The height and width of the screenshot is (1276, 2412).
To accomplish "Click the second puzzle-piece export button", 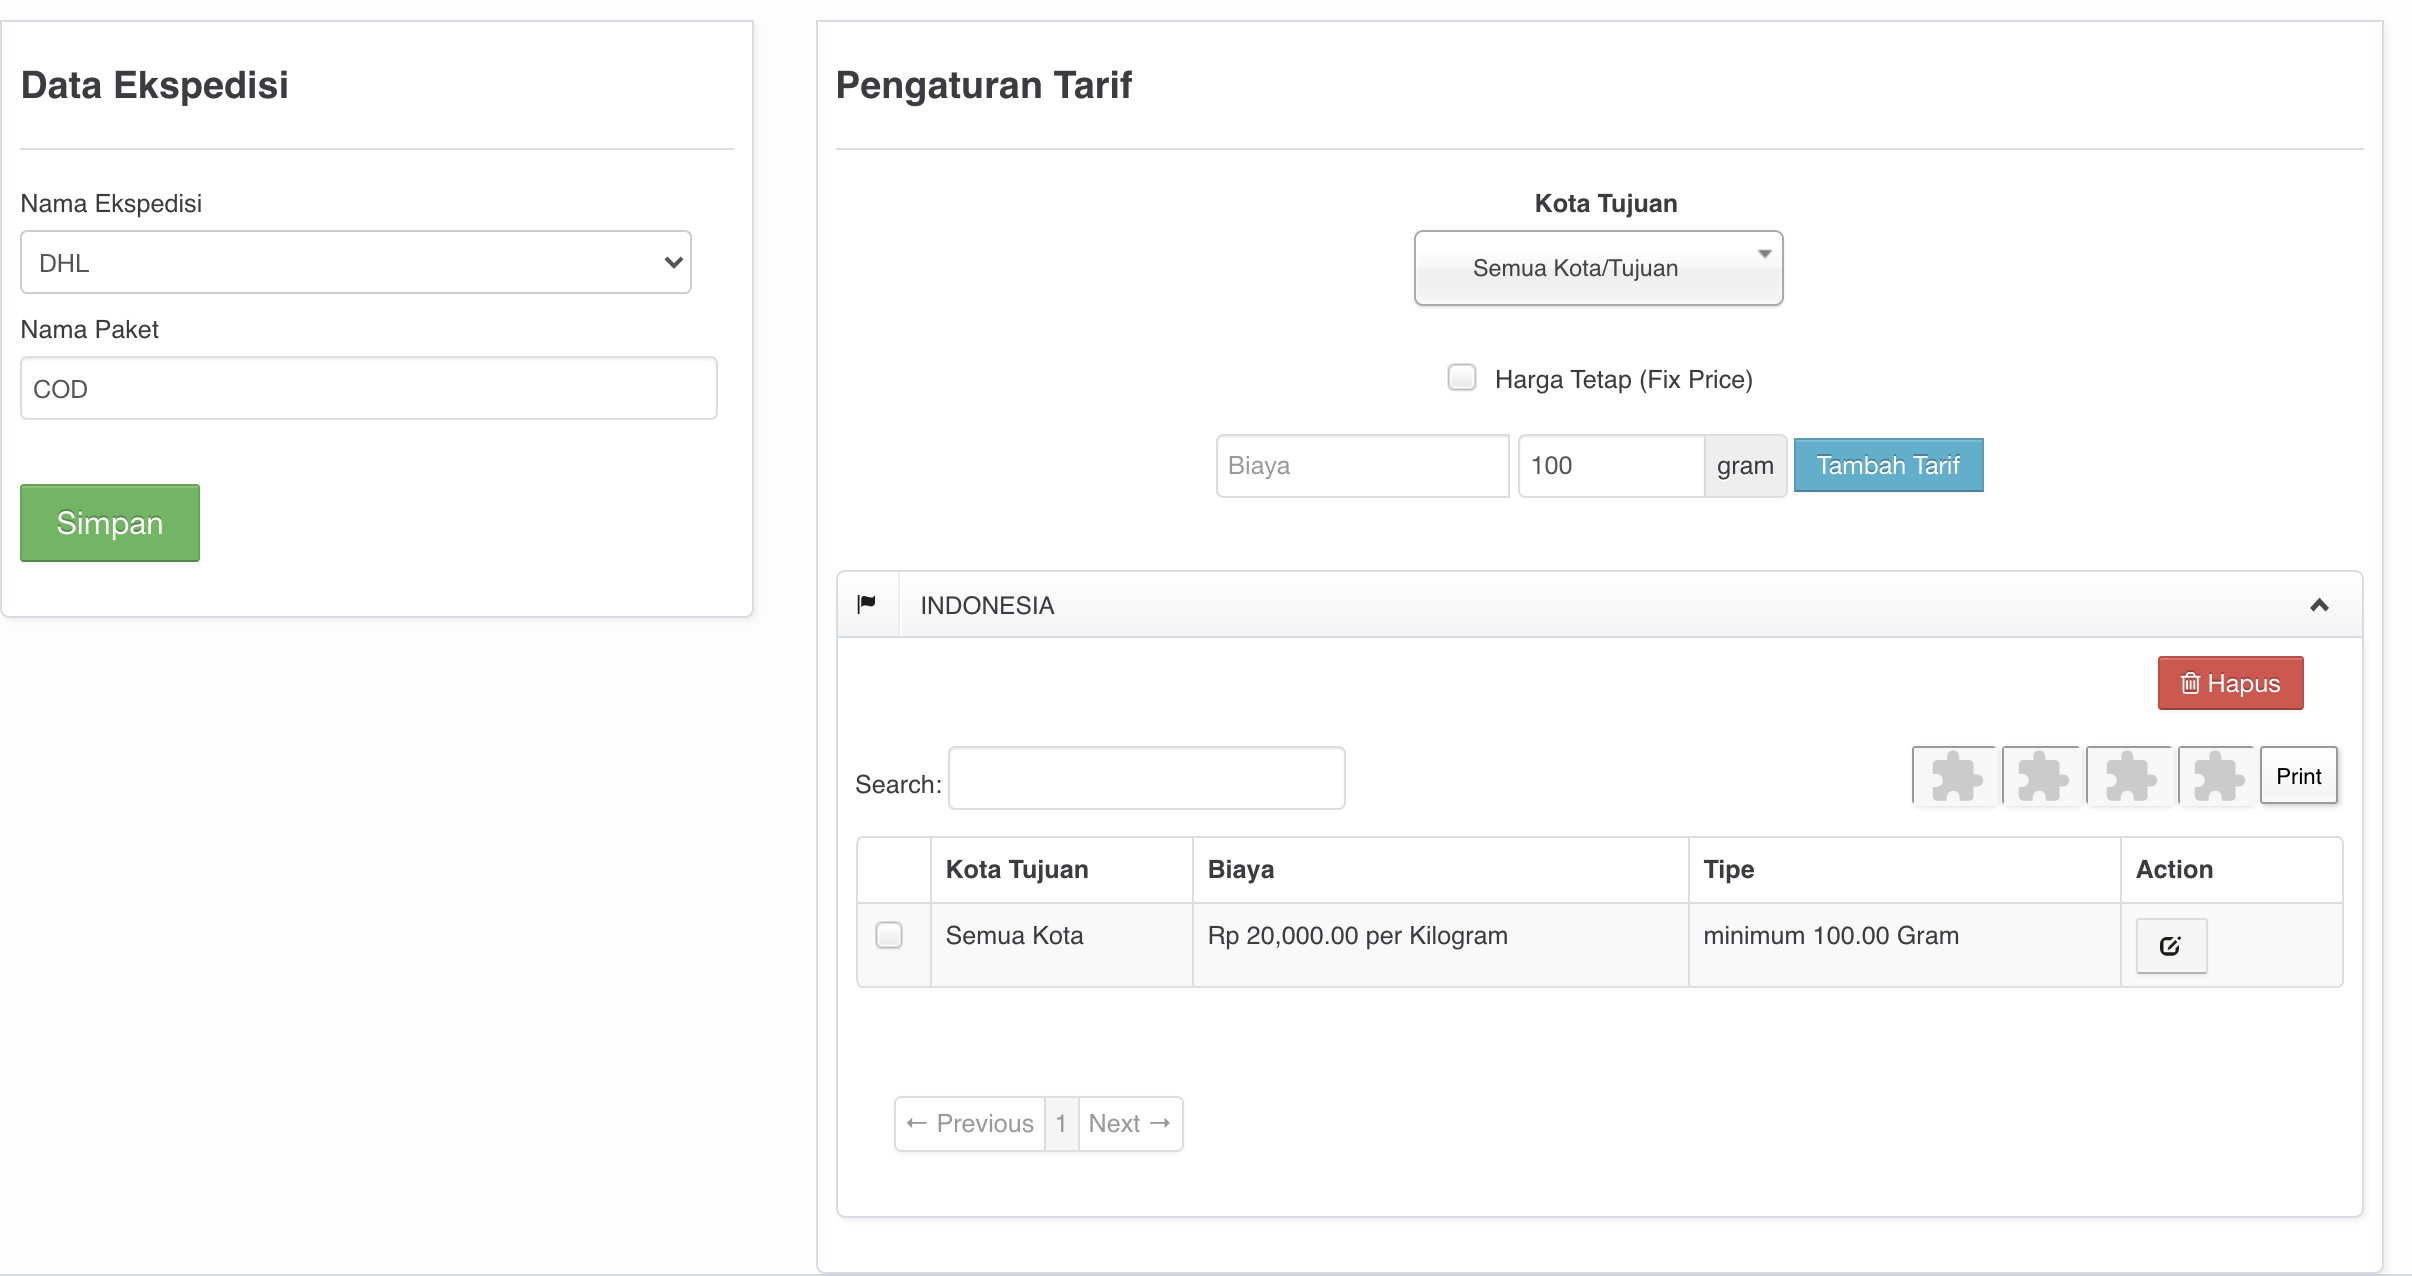I will (2041, 776).
